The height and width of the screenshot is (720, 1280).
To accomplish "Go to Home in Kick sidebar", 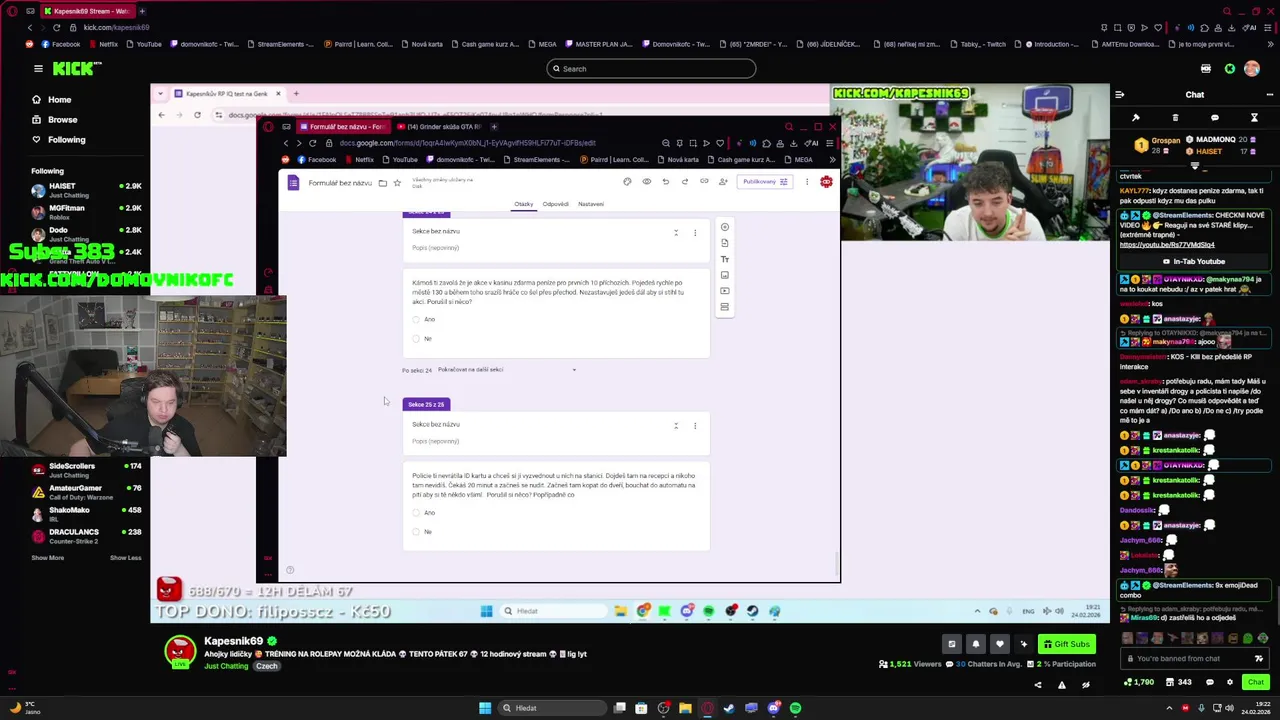I will (50, 100).
